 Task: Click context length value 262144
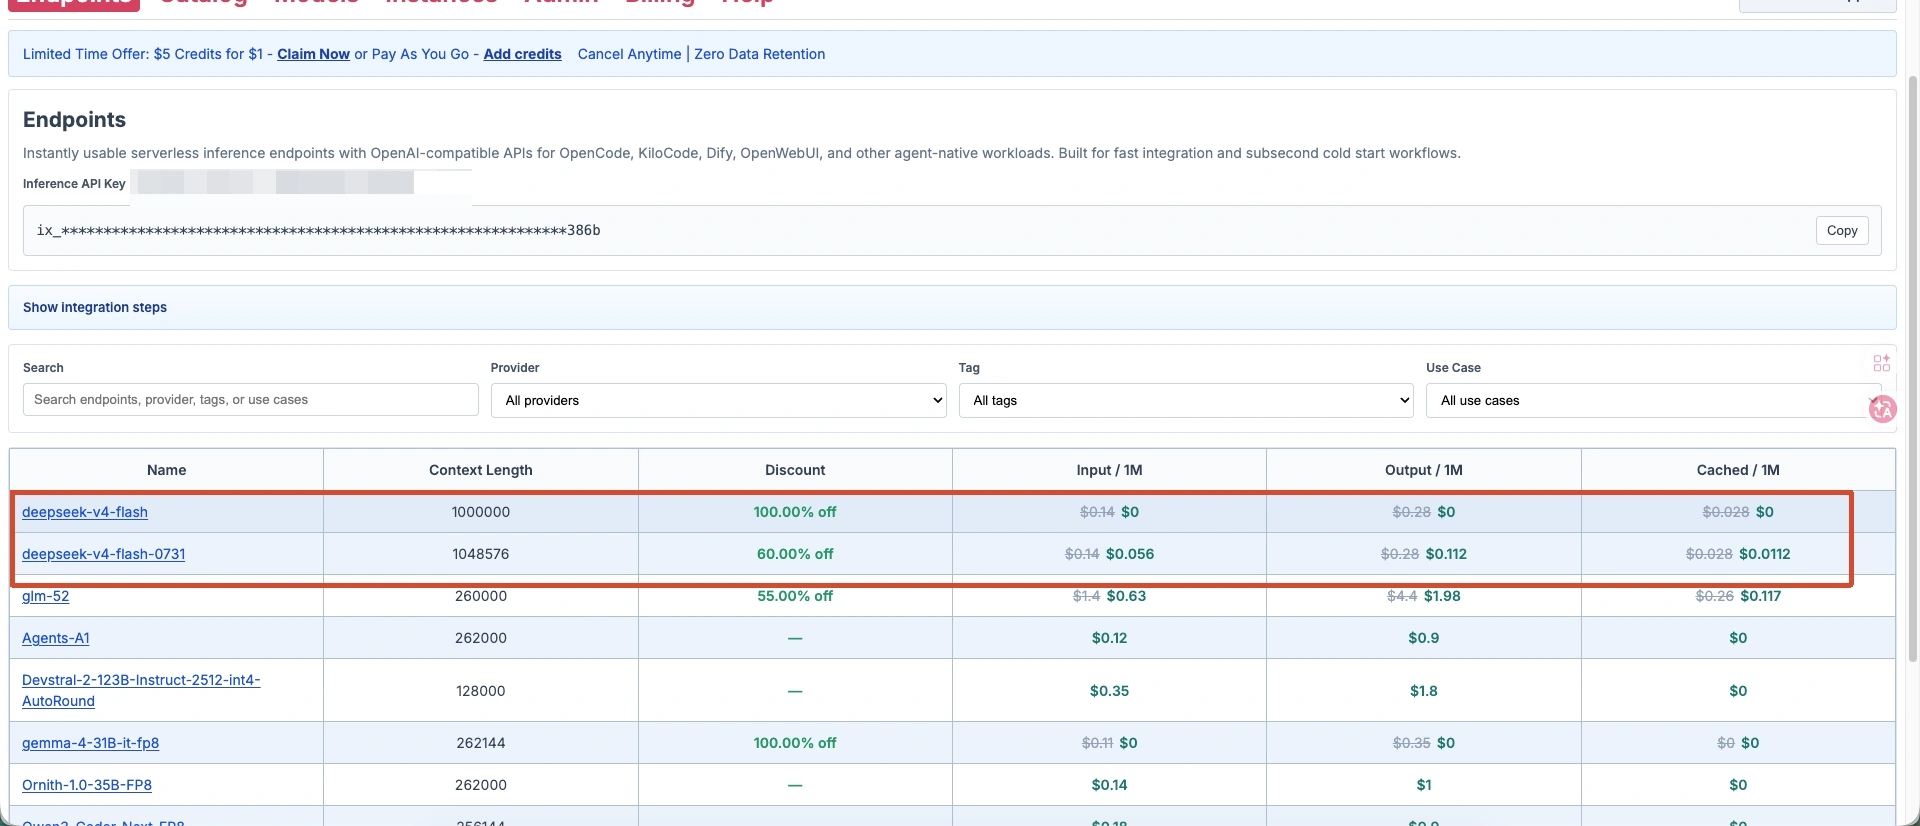481,743
